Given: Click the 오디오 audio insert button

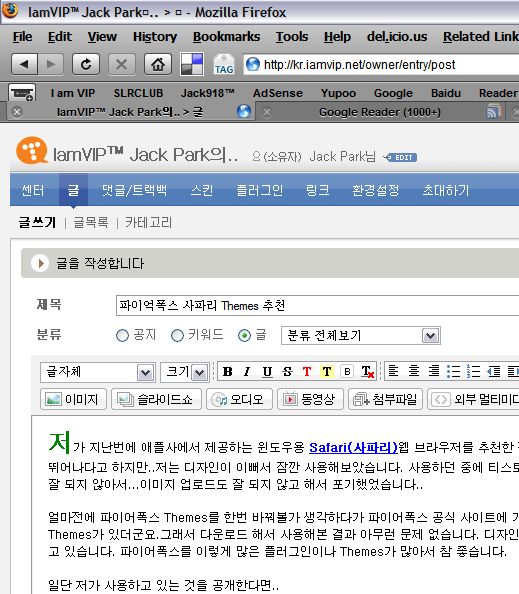Looking at the screenshot, I should [239, 399].
